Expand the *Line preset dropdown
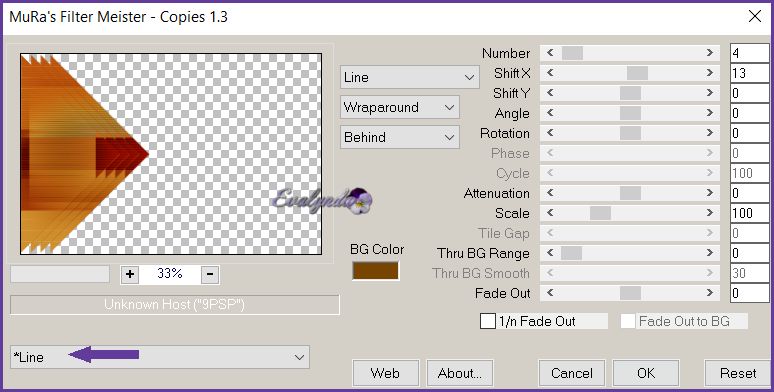 [159, 357]
